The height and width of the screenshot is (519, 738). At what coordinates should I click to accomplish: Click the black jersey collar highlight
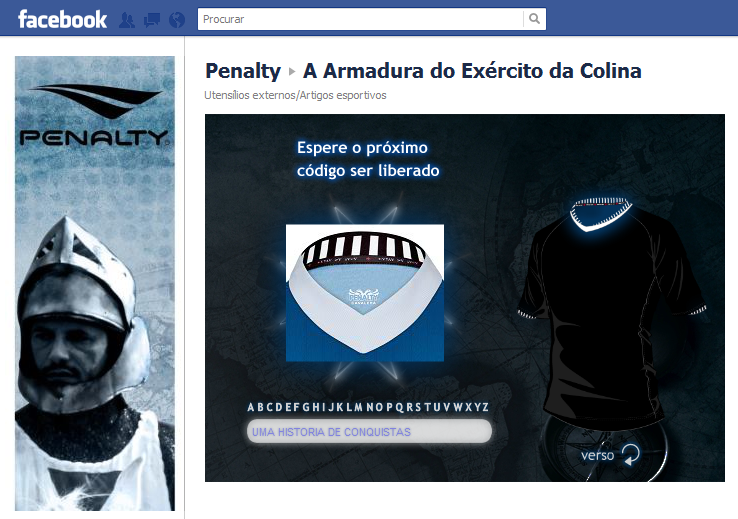pos(600,215)
